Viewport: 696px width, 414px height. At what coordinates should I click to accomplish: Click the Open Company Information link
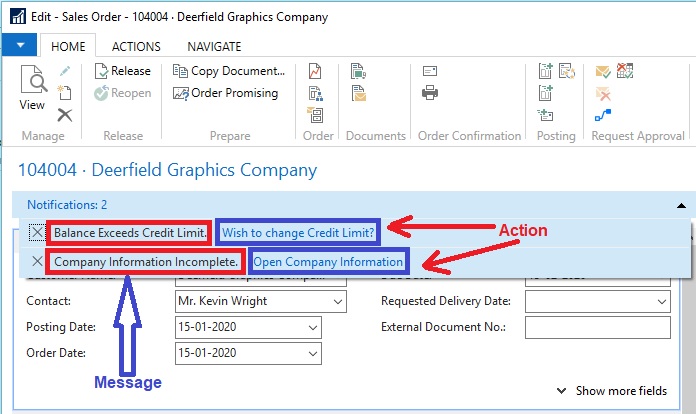tap(328, 262)
